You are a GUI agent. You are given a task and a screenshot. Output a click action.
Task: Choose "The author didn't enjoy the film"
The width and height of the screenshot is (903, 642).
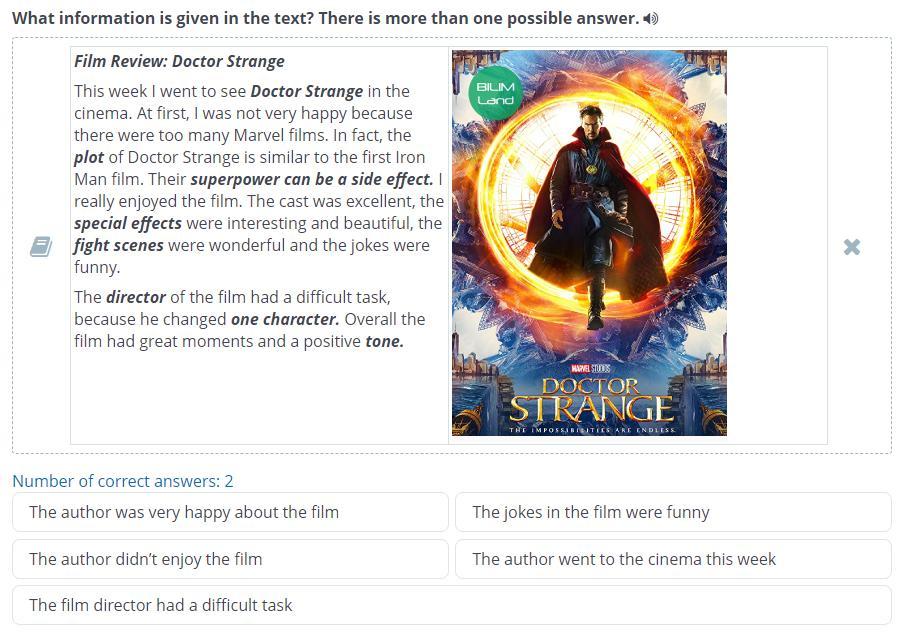click(x=230, y=559)
